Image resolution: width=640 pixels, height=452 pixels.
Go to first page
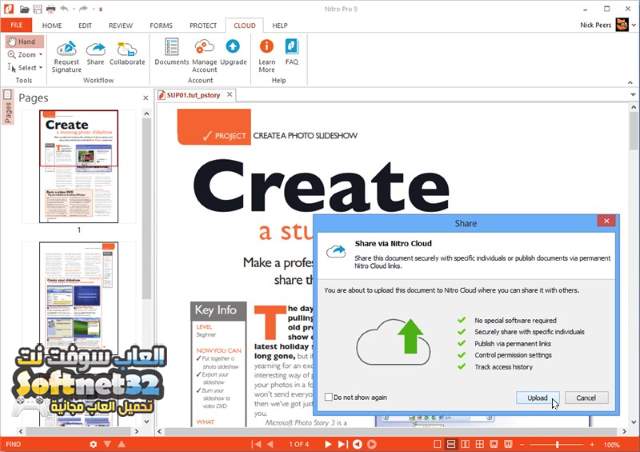pyautogui.click(x=256, y=444)
